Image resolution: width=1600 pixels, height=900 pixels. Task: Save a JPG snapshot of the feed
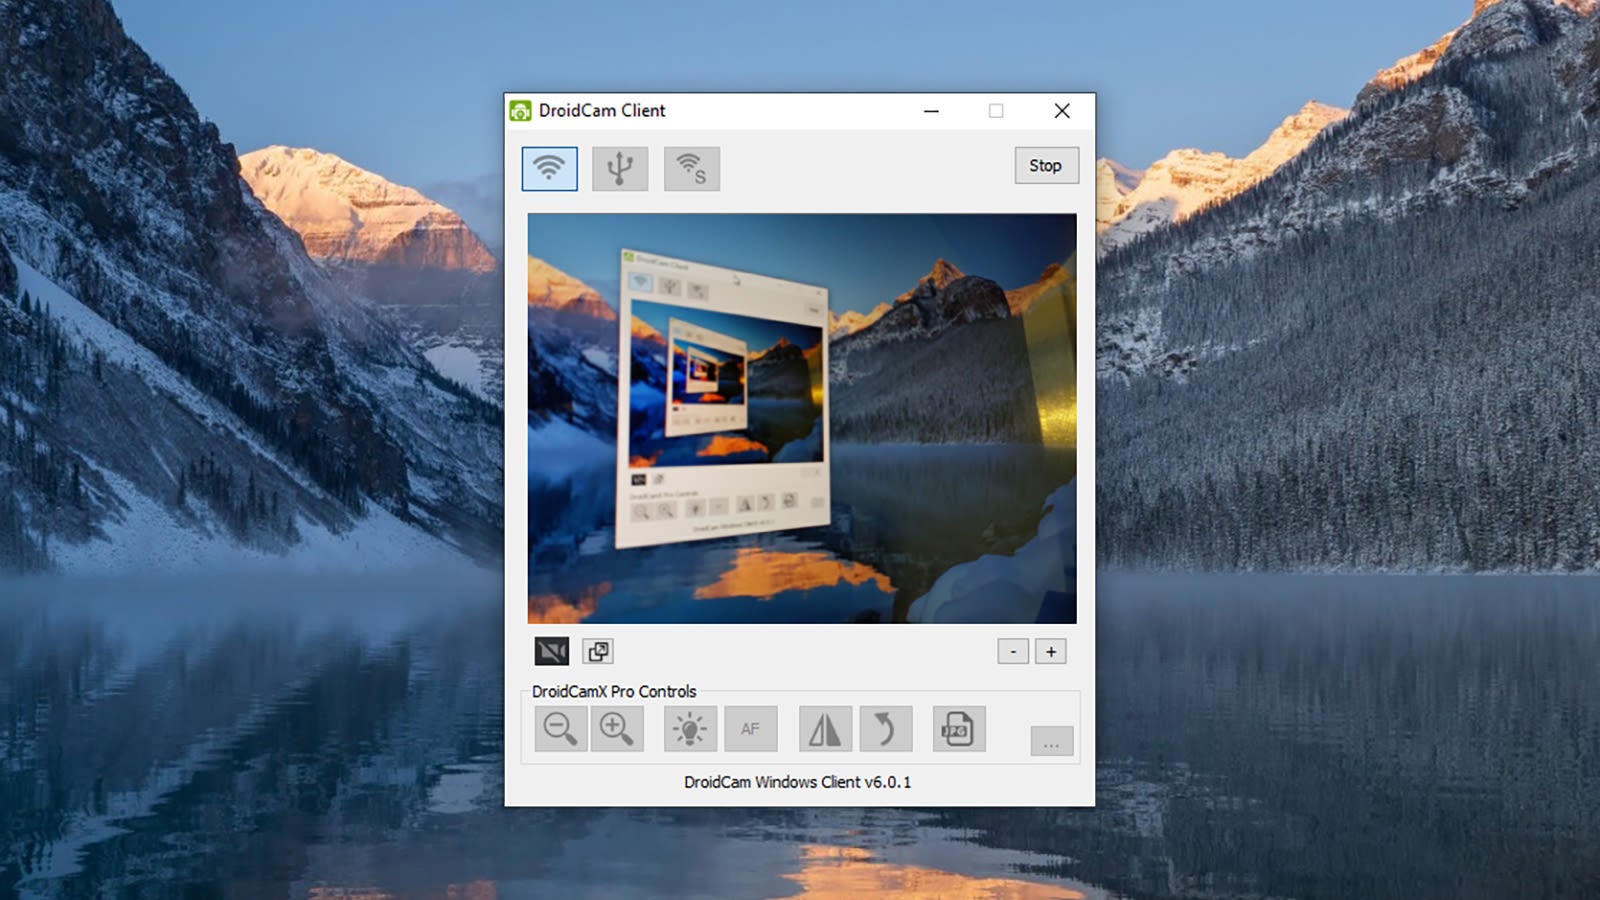tap(958, 729)
